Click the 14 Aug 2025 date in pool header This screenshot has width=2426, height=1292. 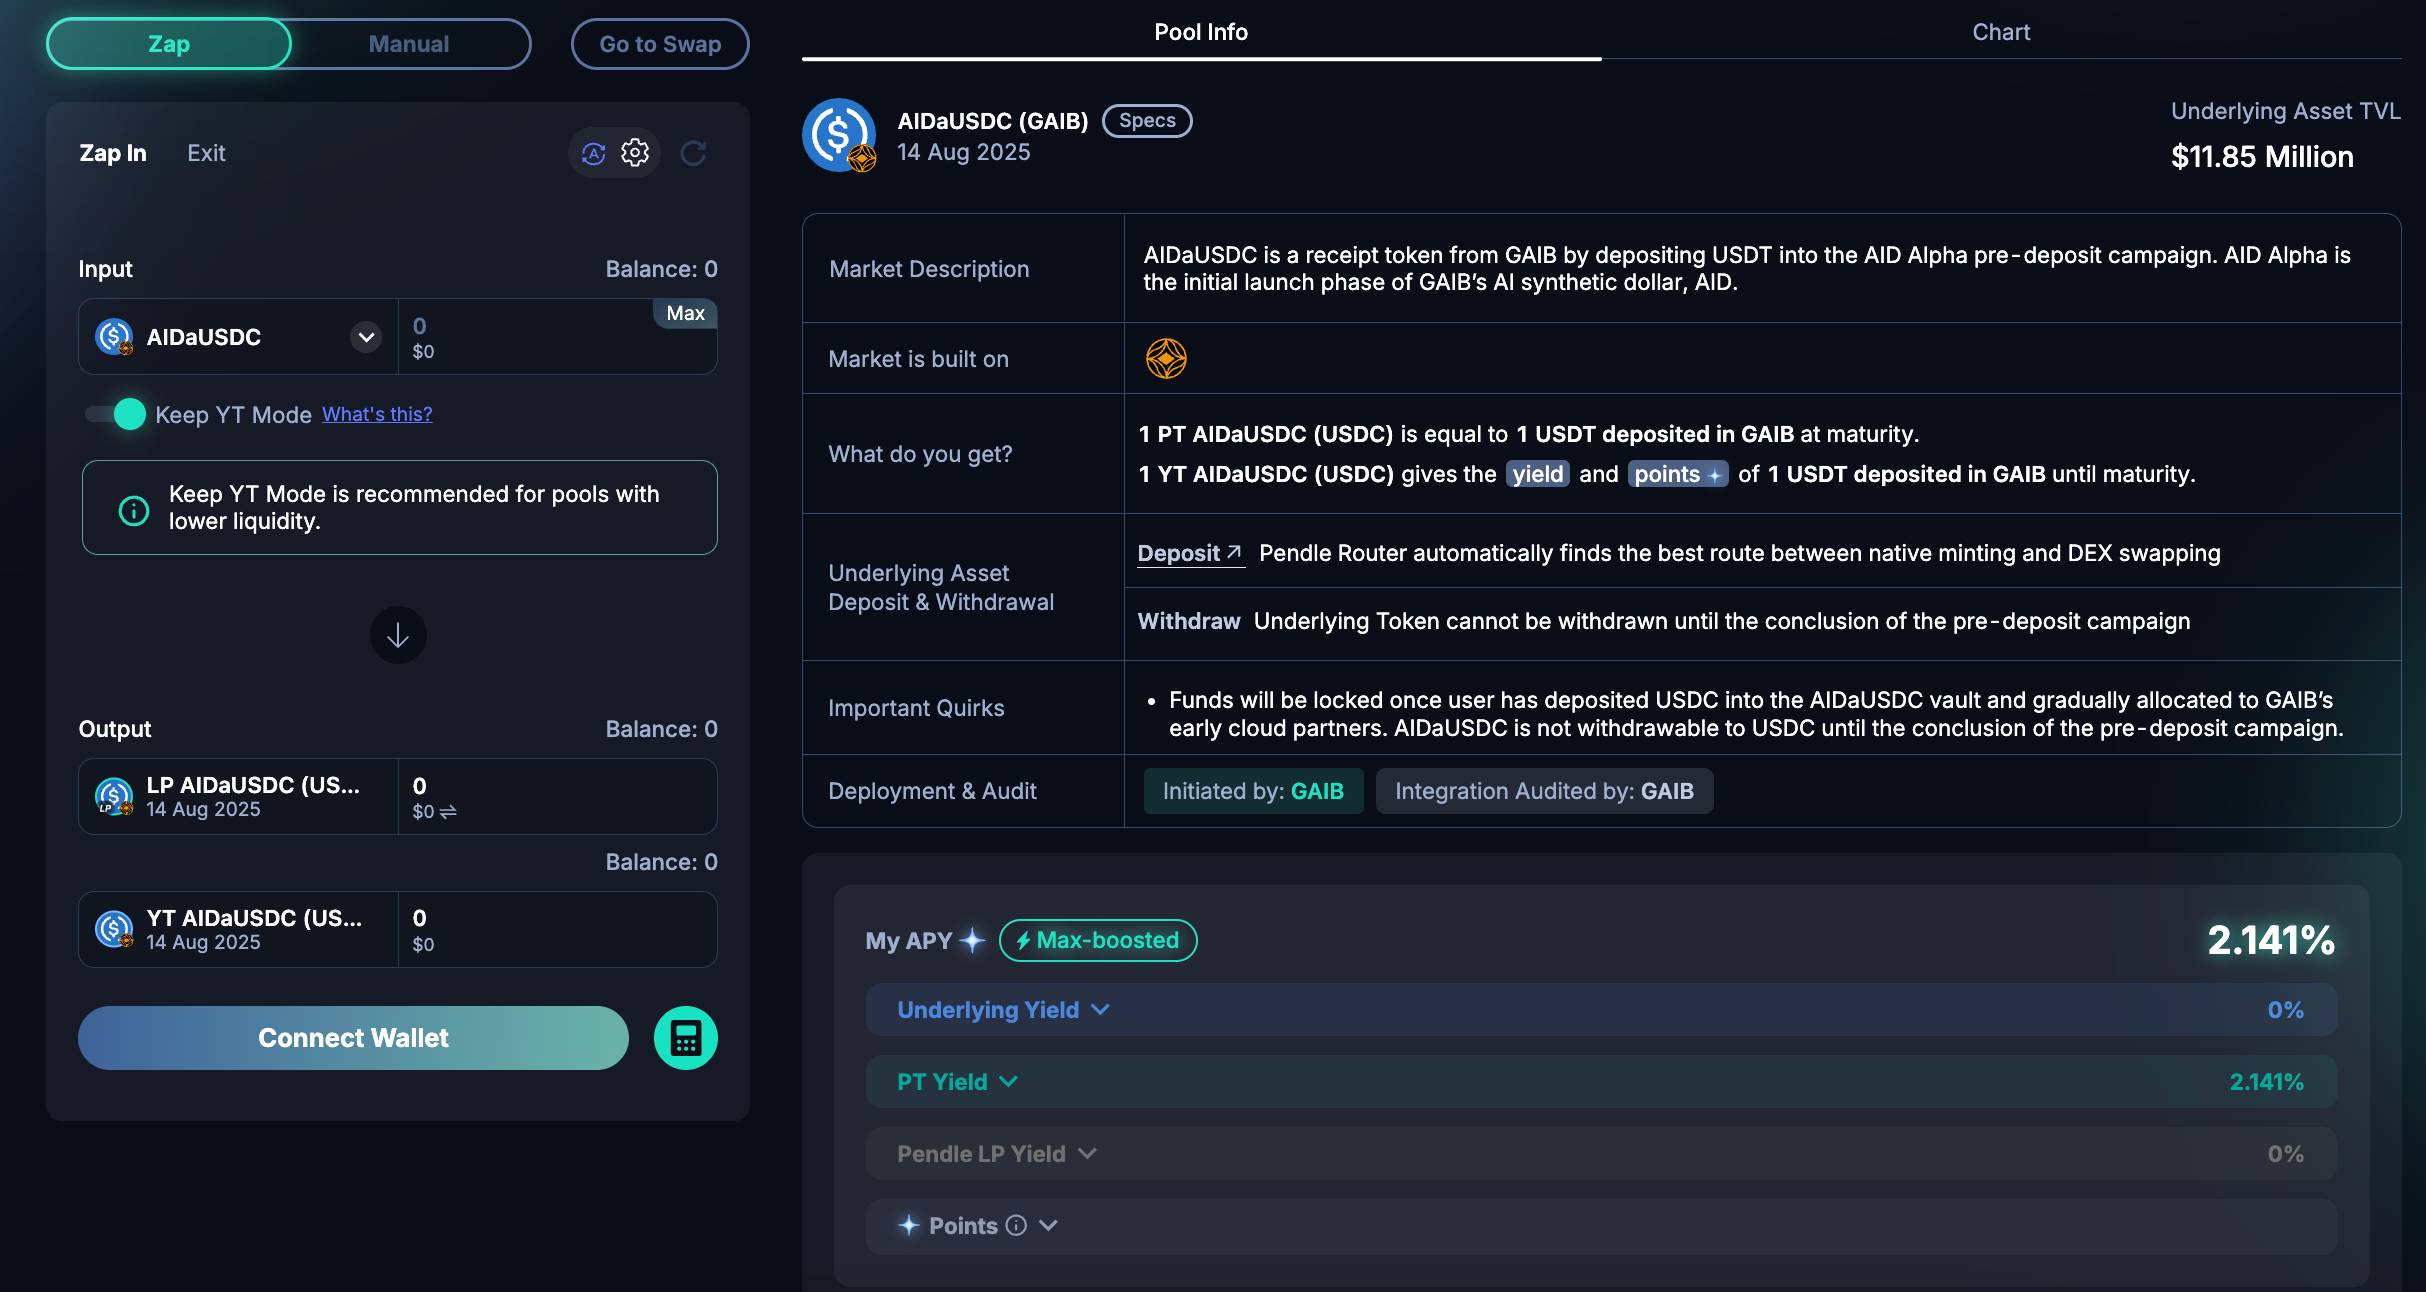pos(963,152)
